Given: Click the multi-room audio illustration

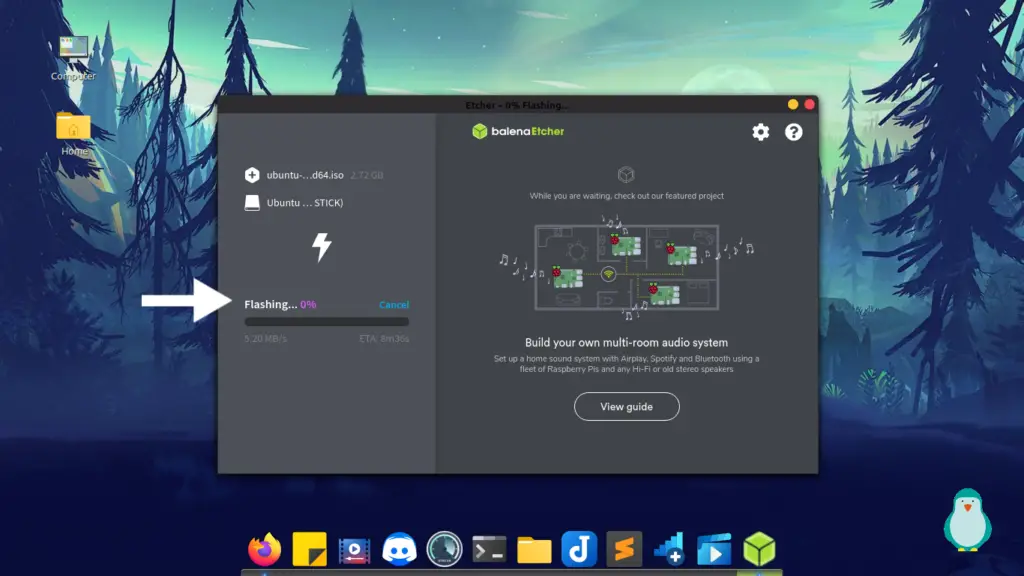Looking at the screenshot, I should coord(626,268).
